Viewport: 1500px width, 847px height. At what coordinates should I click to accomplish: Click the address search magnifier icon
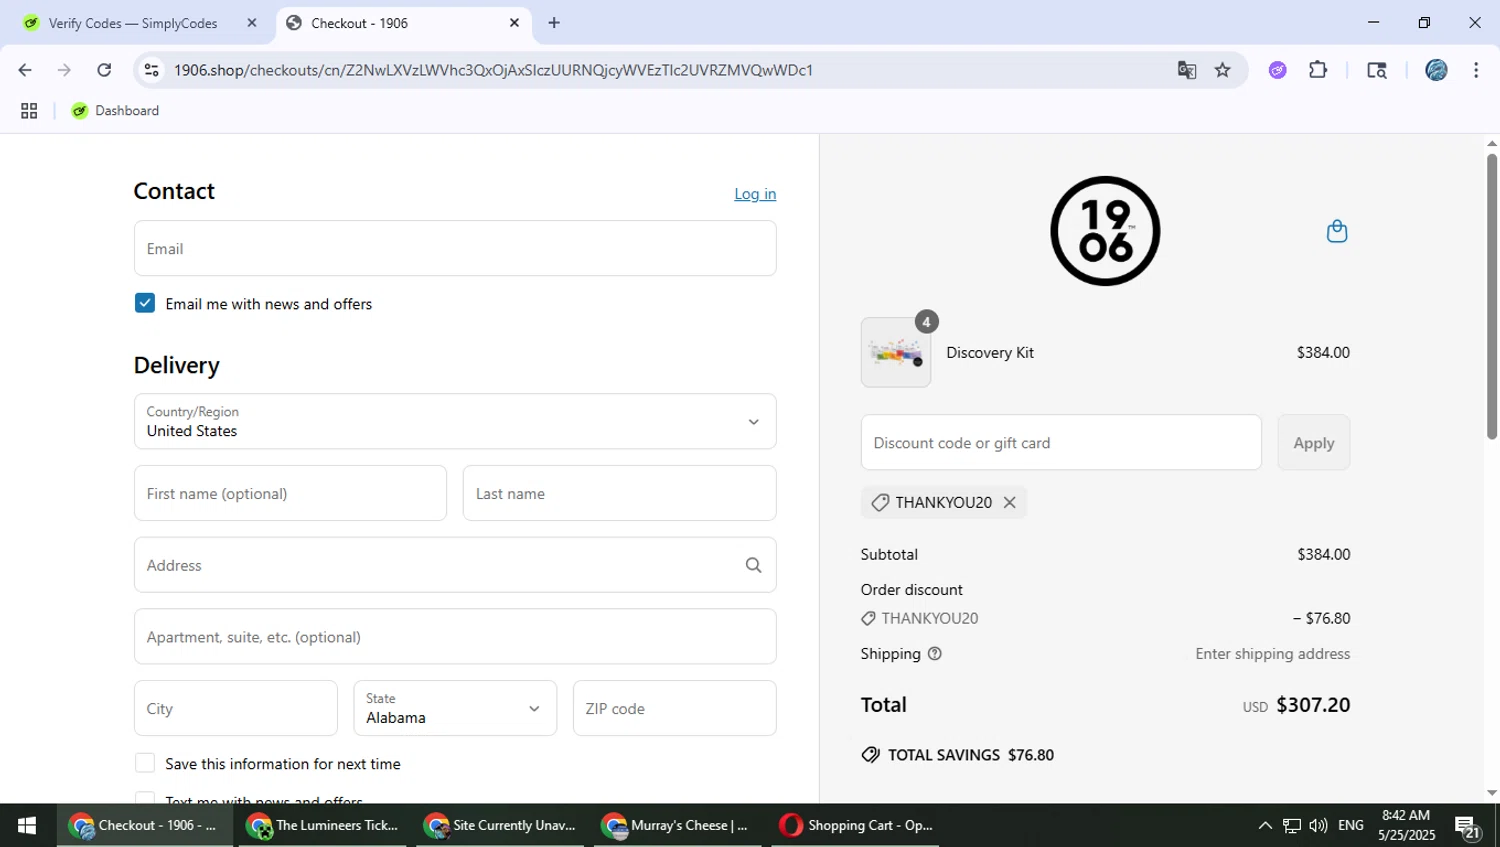pos(754,565)
